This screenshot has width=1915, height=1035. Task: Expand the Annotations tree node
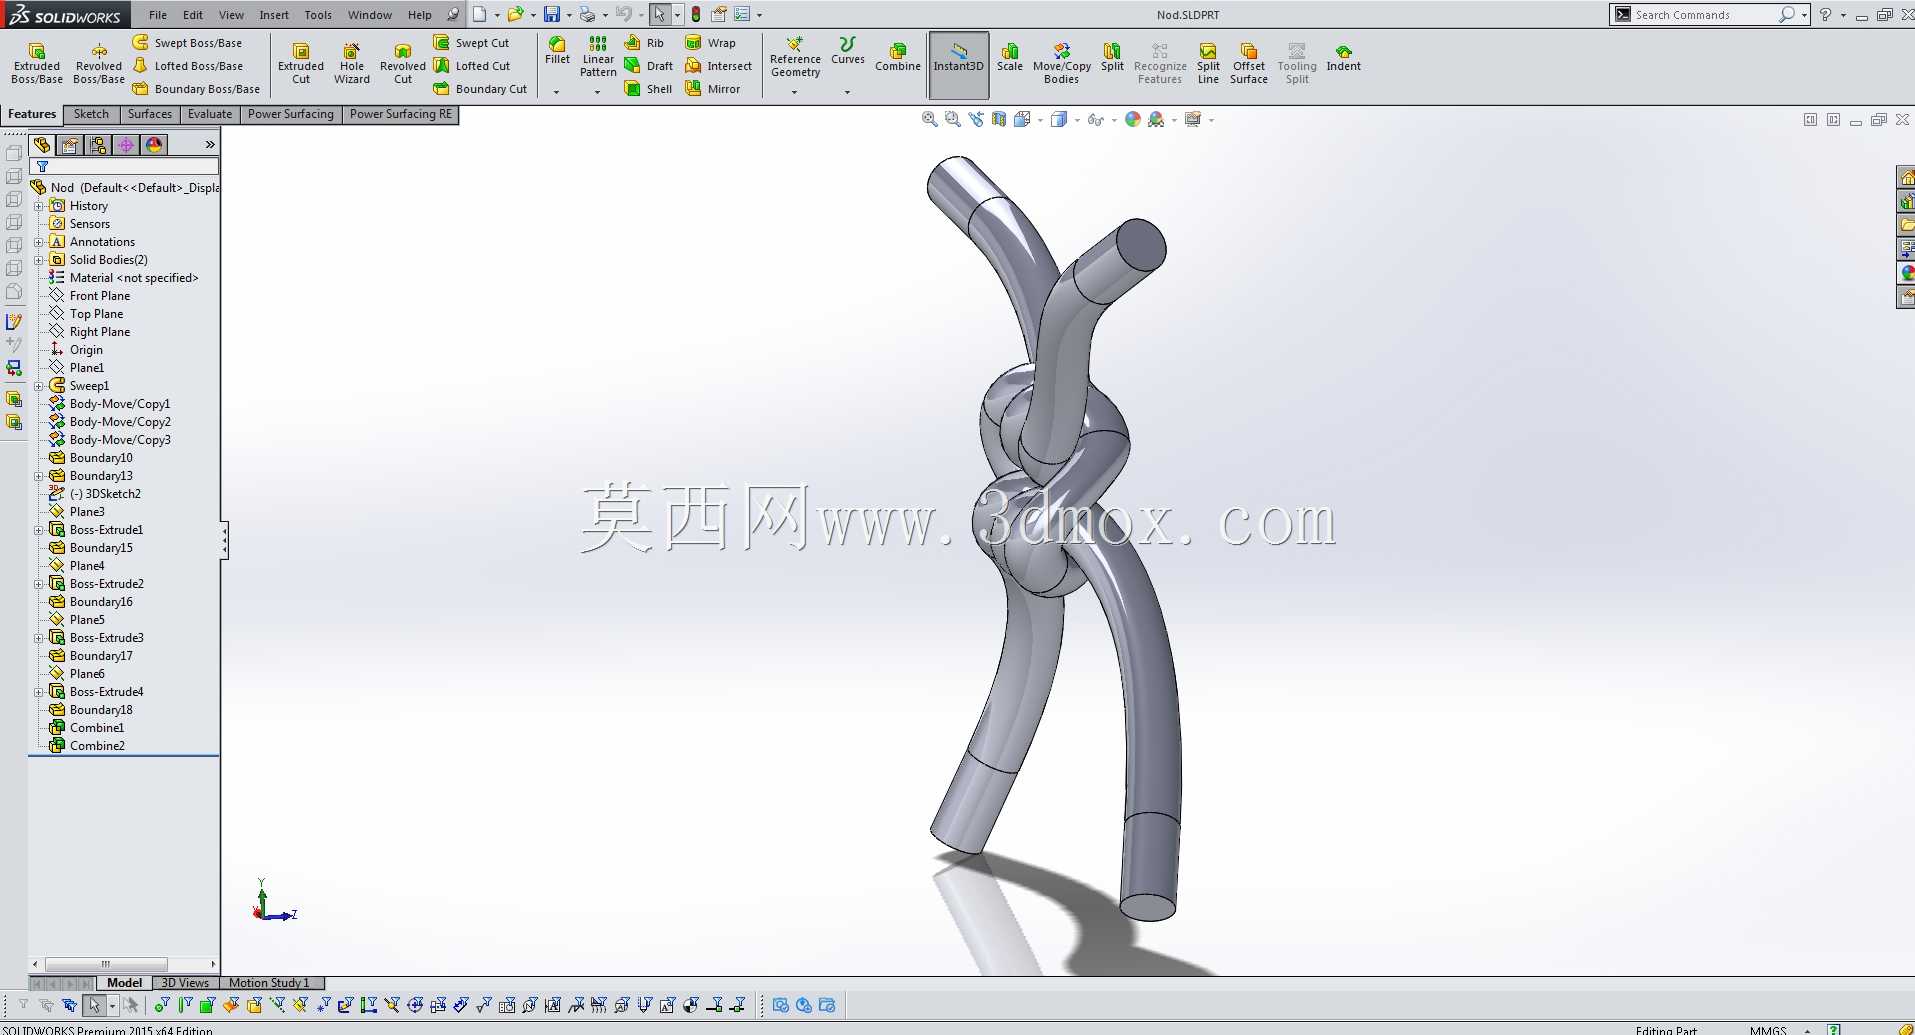[x=39, y=242]
